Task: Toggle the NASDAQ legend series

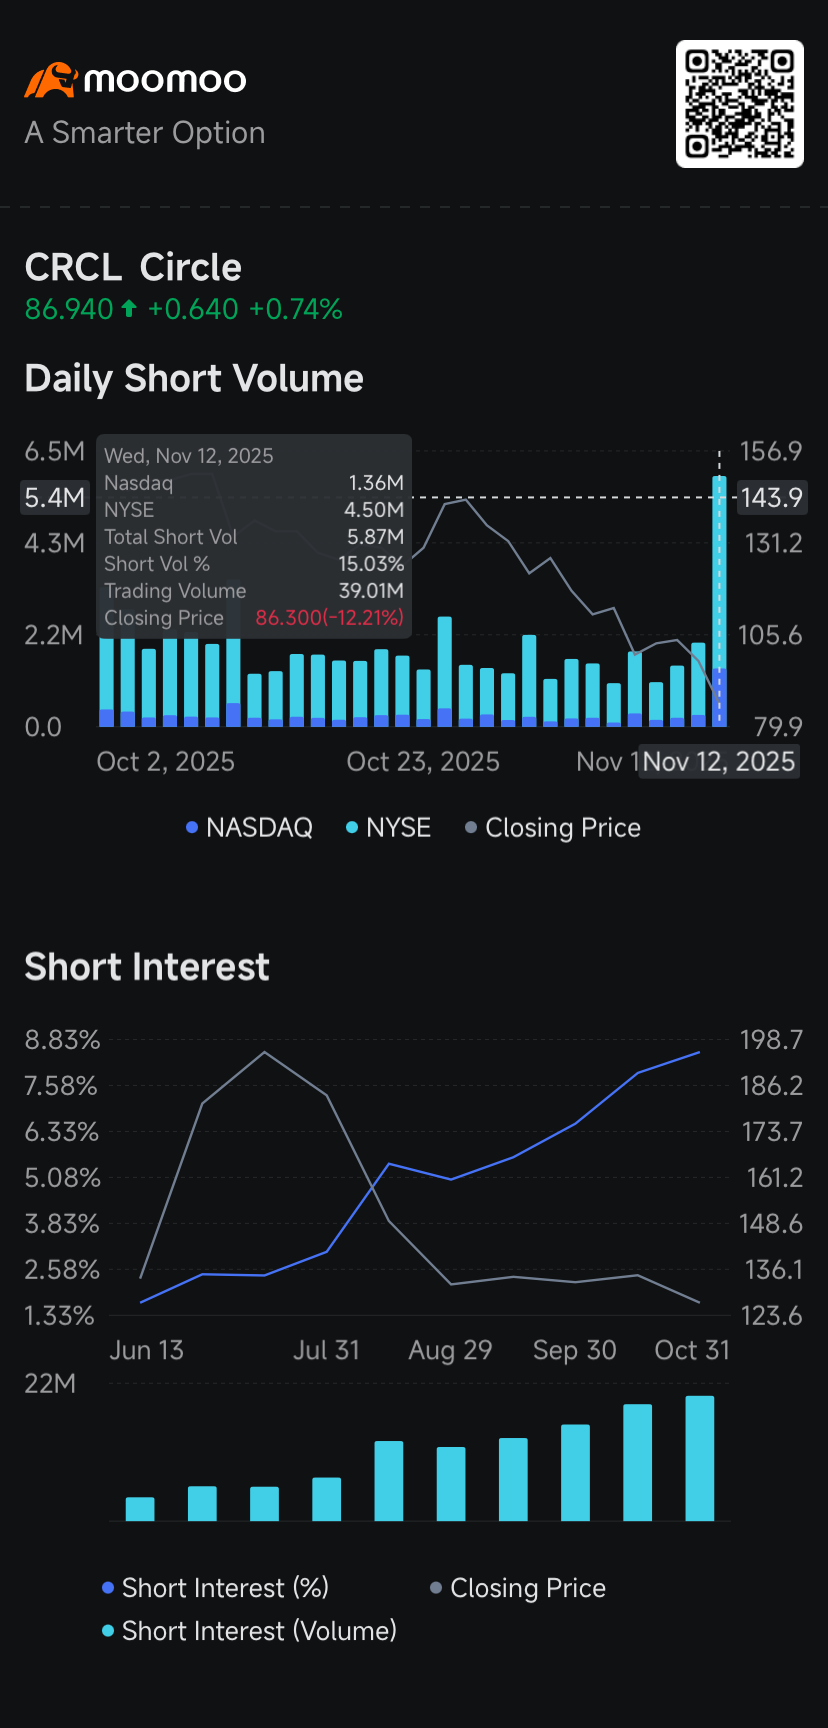Action: coord(250,828)
